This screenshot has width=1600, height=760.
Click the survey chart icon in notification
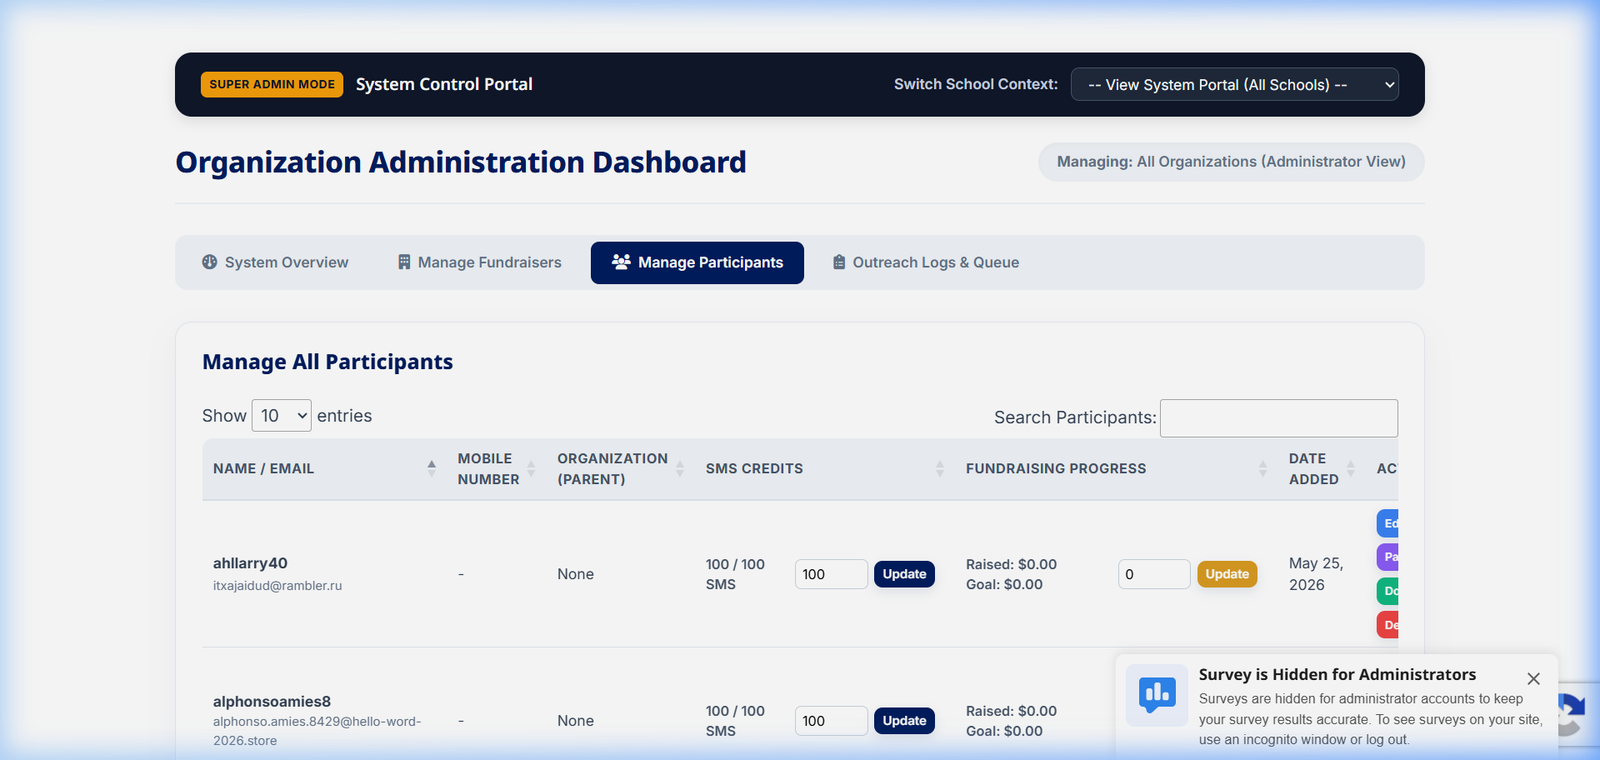click(x=1157, y=694)
